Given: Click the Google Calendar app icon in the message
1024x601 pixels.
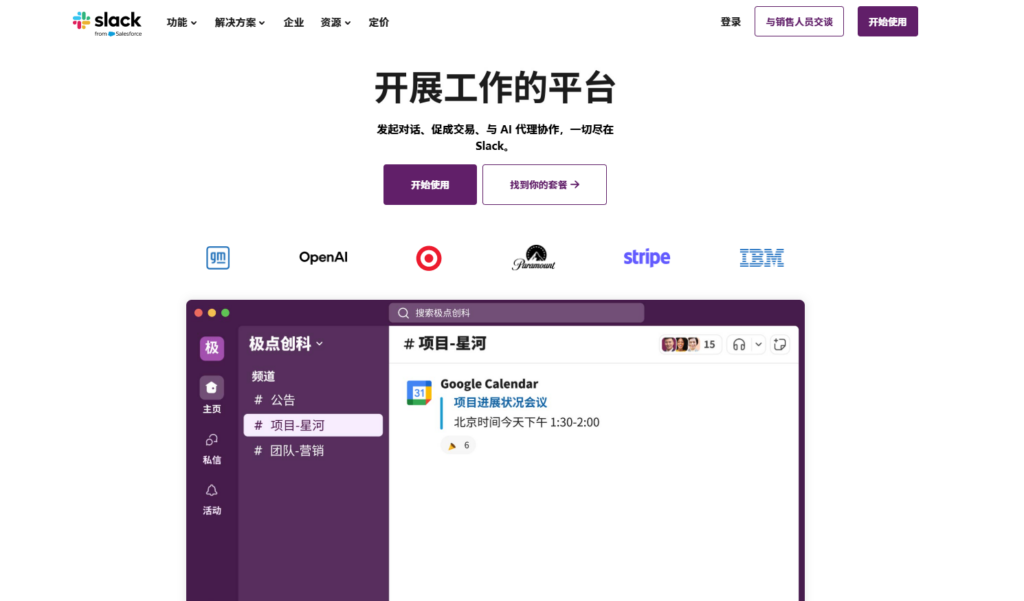Looking at the screenshot, I should coord(419,391).
